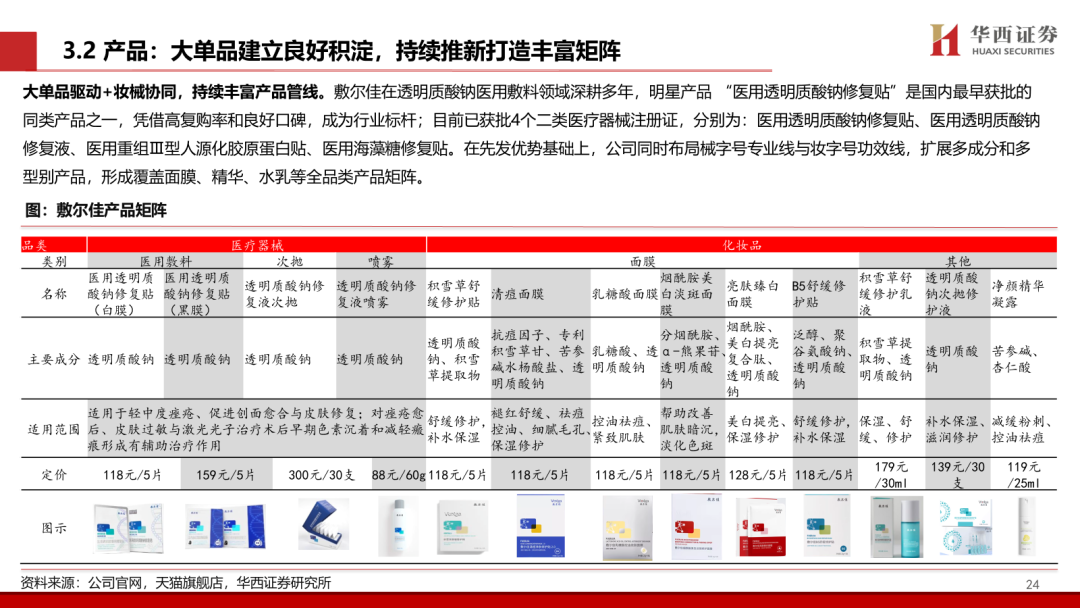The image size is (1080, 608).
Task: Select the 159元/5片 price cell
Action: point(201,475)
